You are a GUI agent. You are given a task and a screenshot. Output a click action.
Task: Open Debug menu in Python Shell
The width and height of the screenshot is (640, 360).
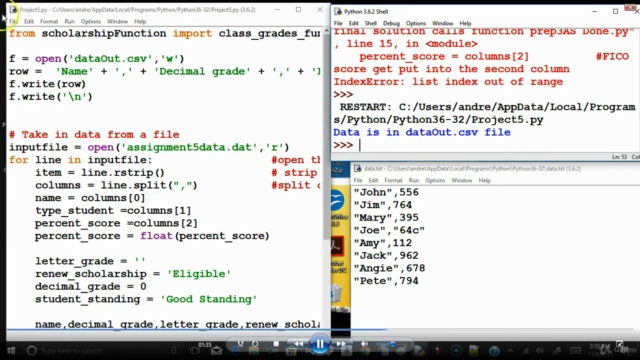(x=391, y=23)
